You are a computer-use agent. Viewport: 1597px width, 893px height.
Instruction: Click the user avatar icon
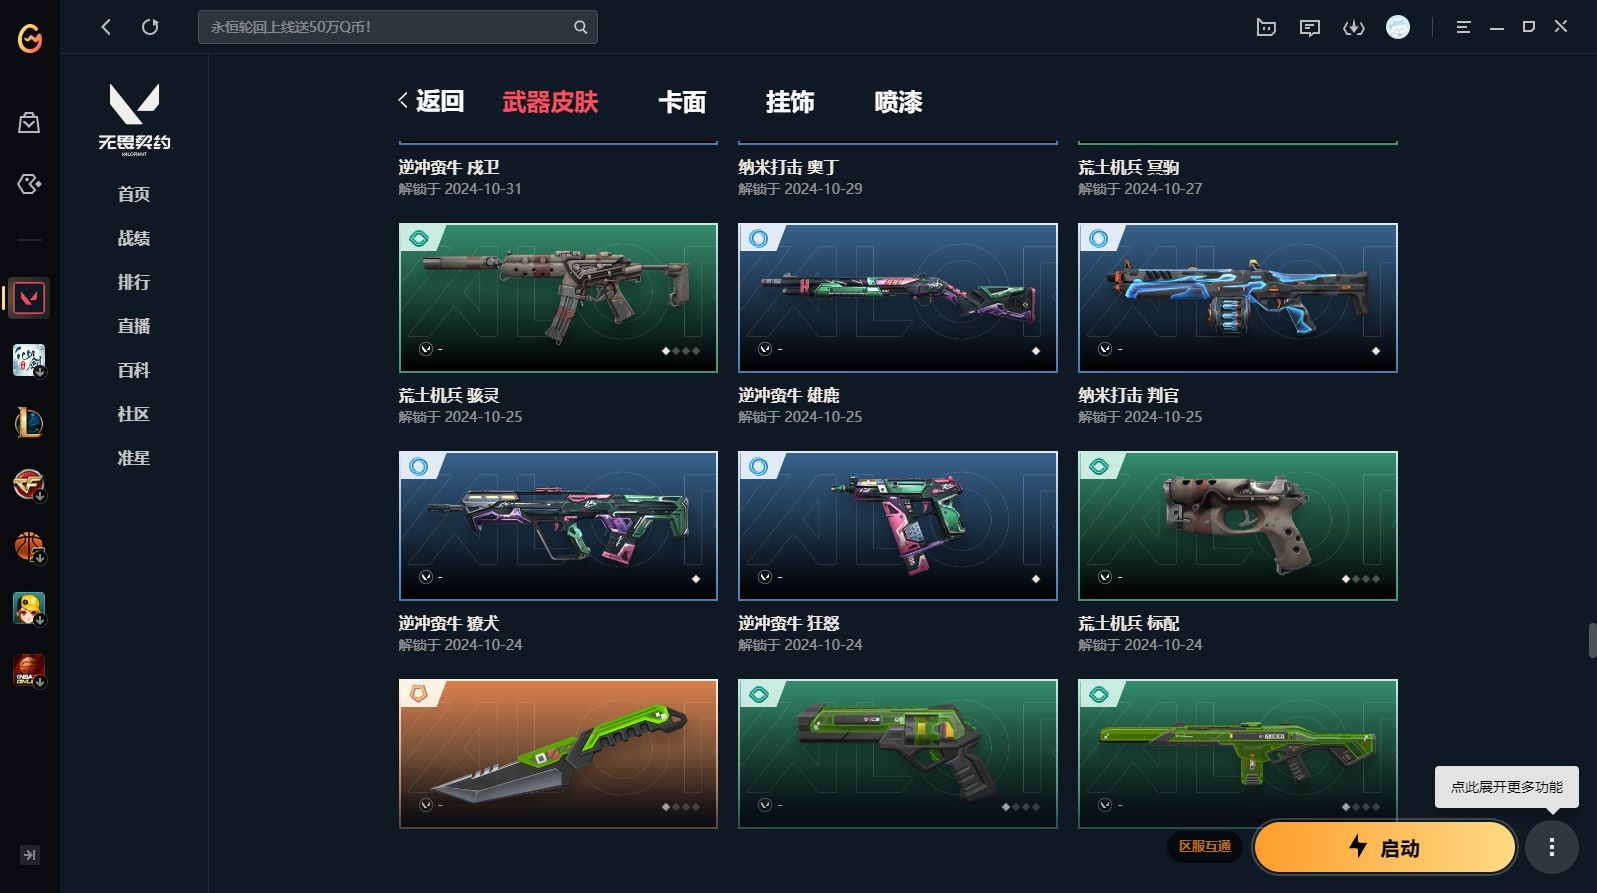(x=1398, y=27)
